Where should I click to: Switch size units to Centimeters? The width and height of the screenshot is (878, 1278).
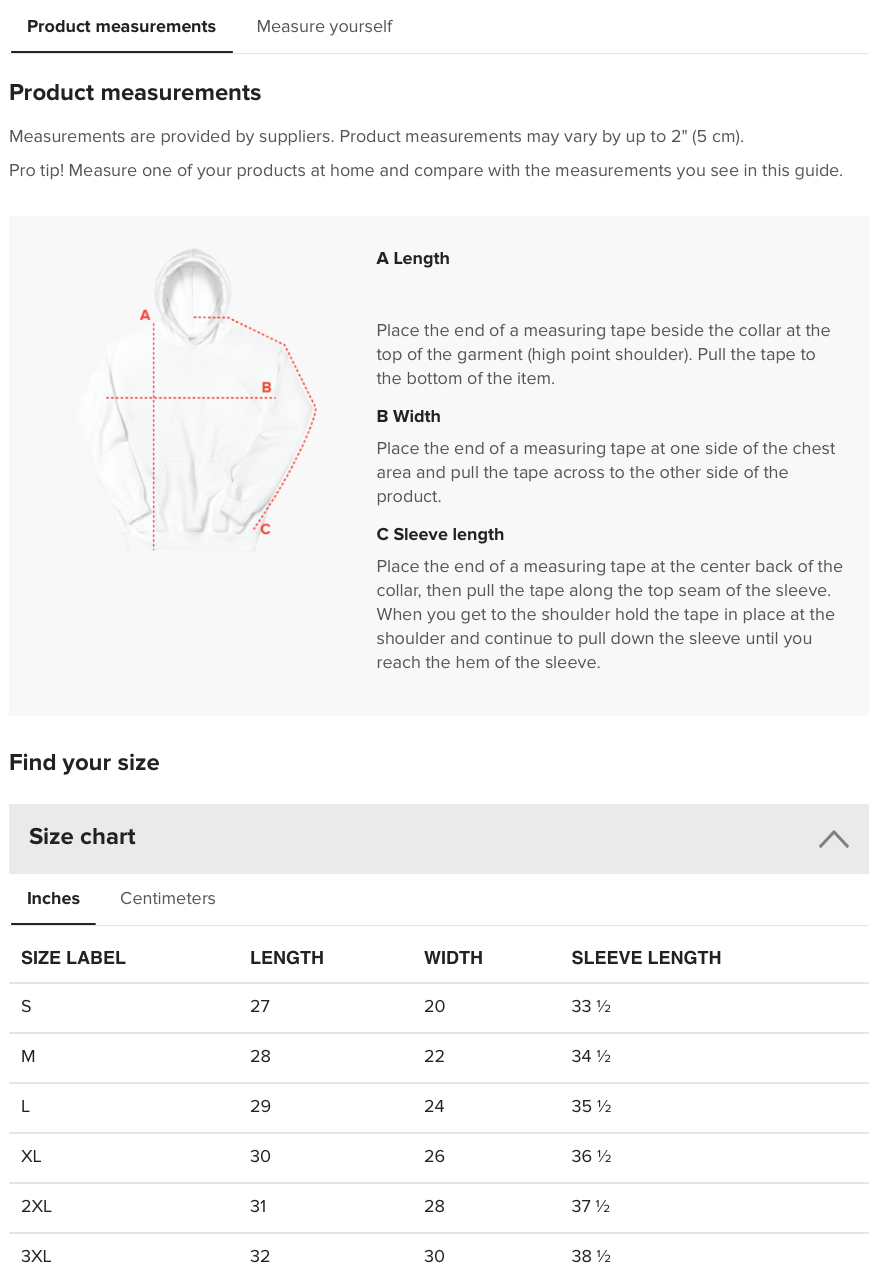click(168, 898)
